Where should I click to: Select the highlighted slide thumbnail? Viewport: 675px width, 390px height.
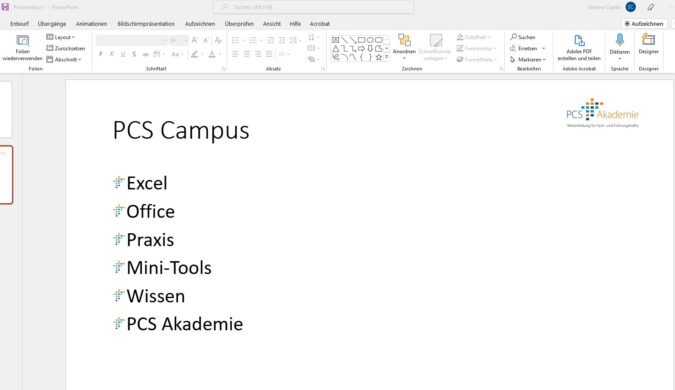click(x=6, y=175)
